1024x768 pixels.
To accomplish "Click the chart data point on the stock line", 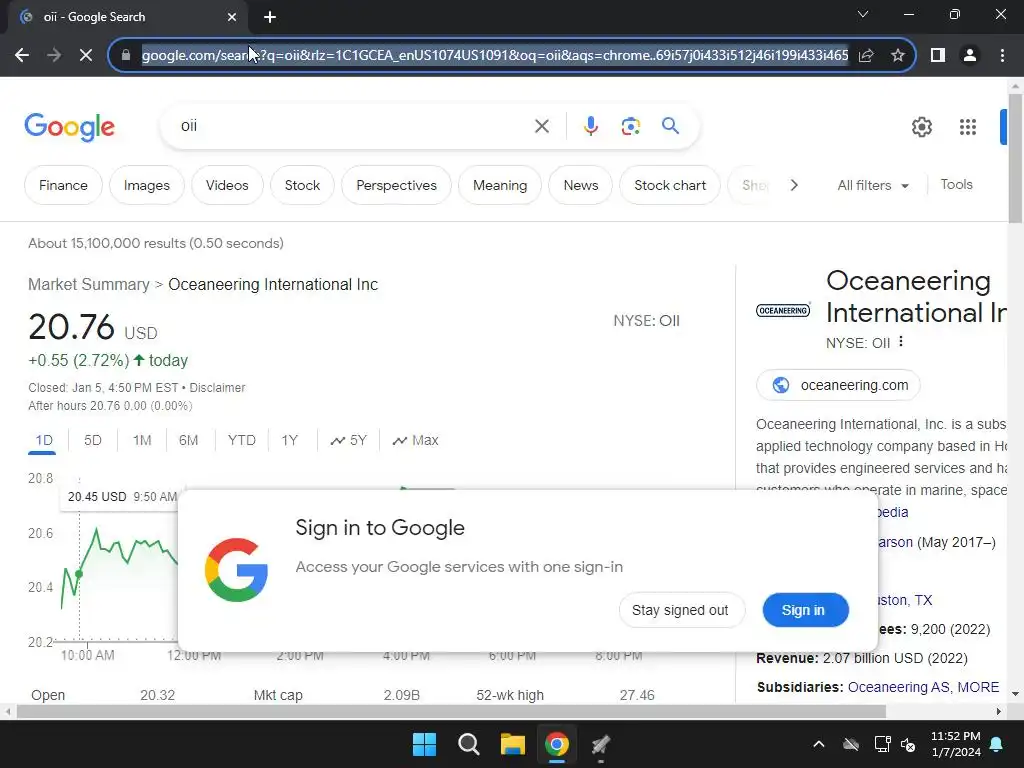I will [79, 574].
